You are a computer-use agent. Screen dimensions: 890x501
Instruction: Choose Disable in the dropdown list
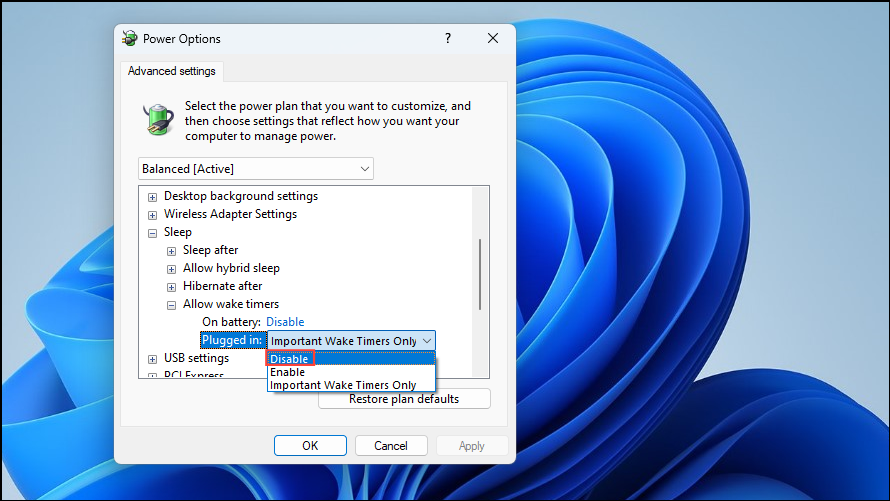[x=351, y=359]
